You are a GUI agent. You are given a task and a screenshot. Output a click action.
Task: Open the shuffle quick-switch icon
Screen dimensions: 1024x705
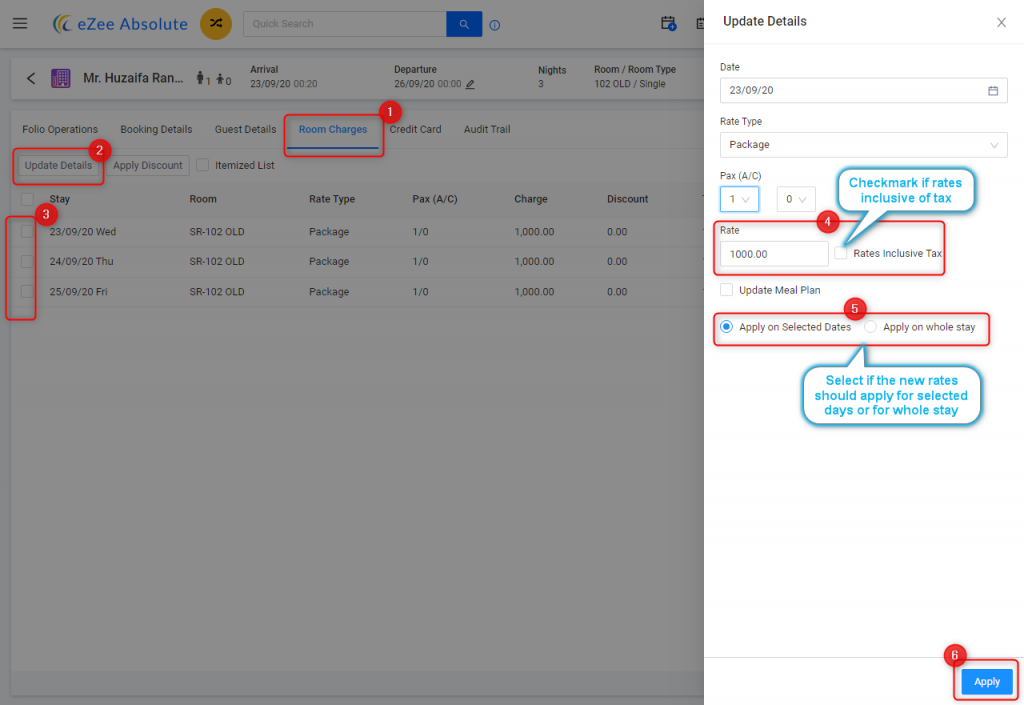coord(216,24)
